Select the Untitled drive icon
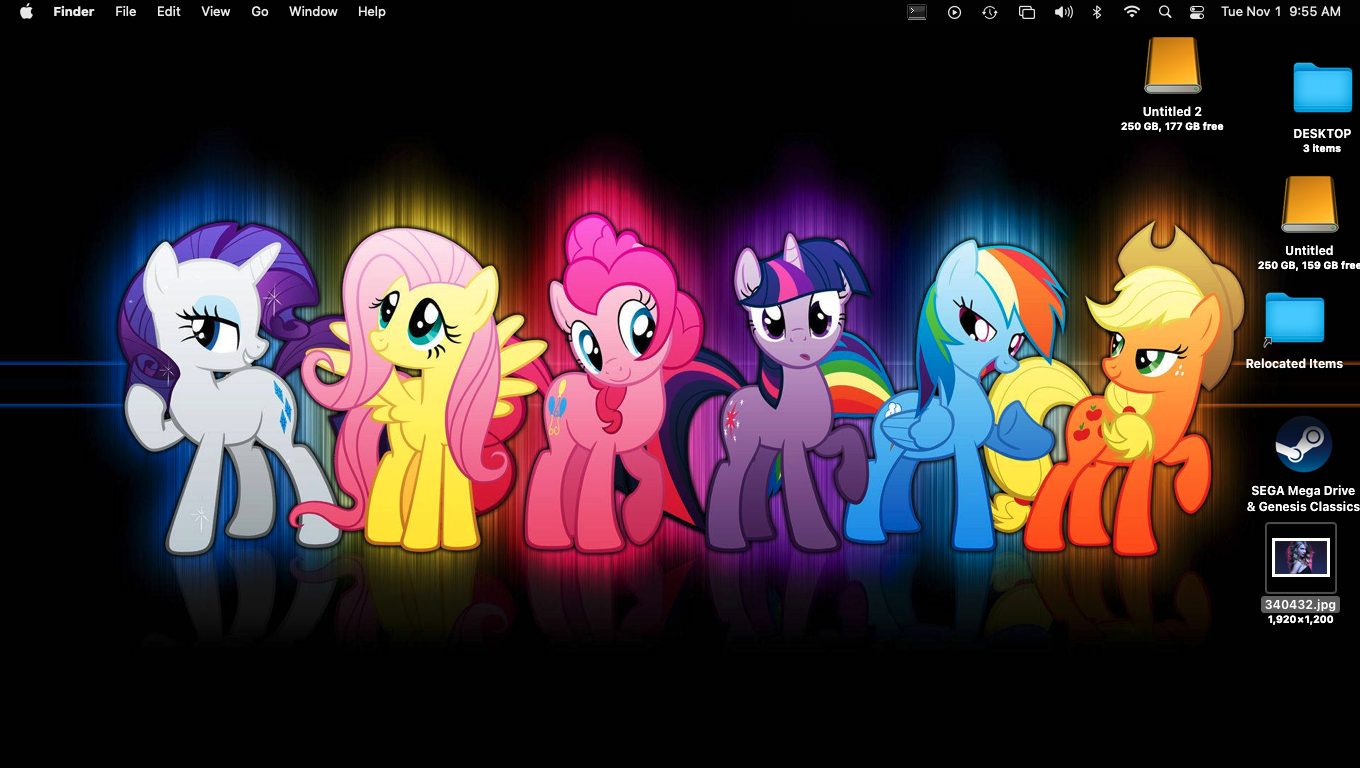The width and height of the screenshot is (1360, 768). pos(1310,205)
